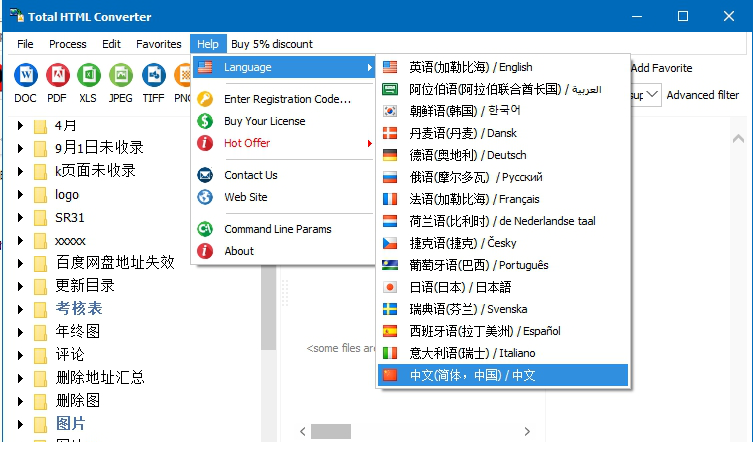Click the JPEG conversion icon
753x459 pixels.
coord(121,75)
